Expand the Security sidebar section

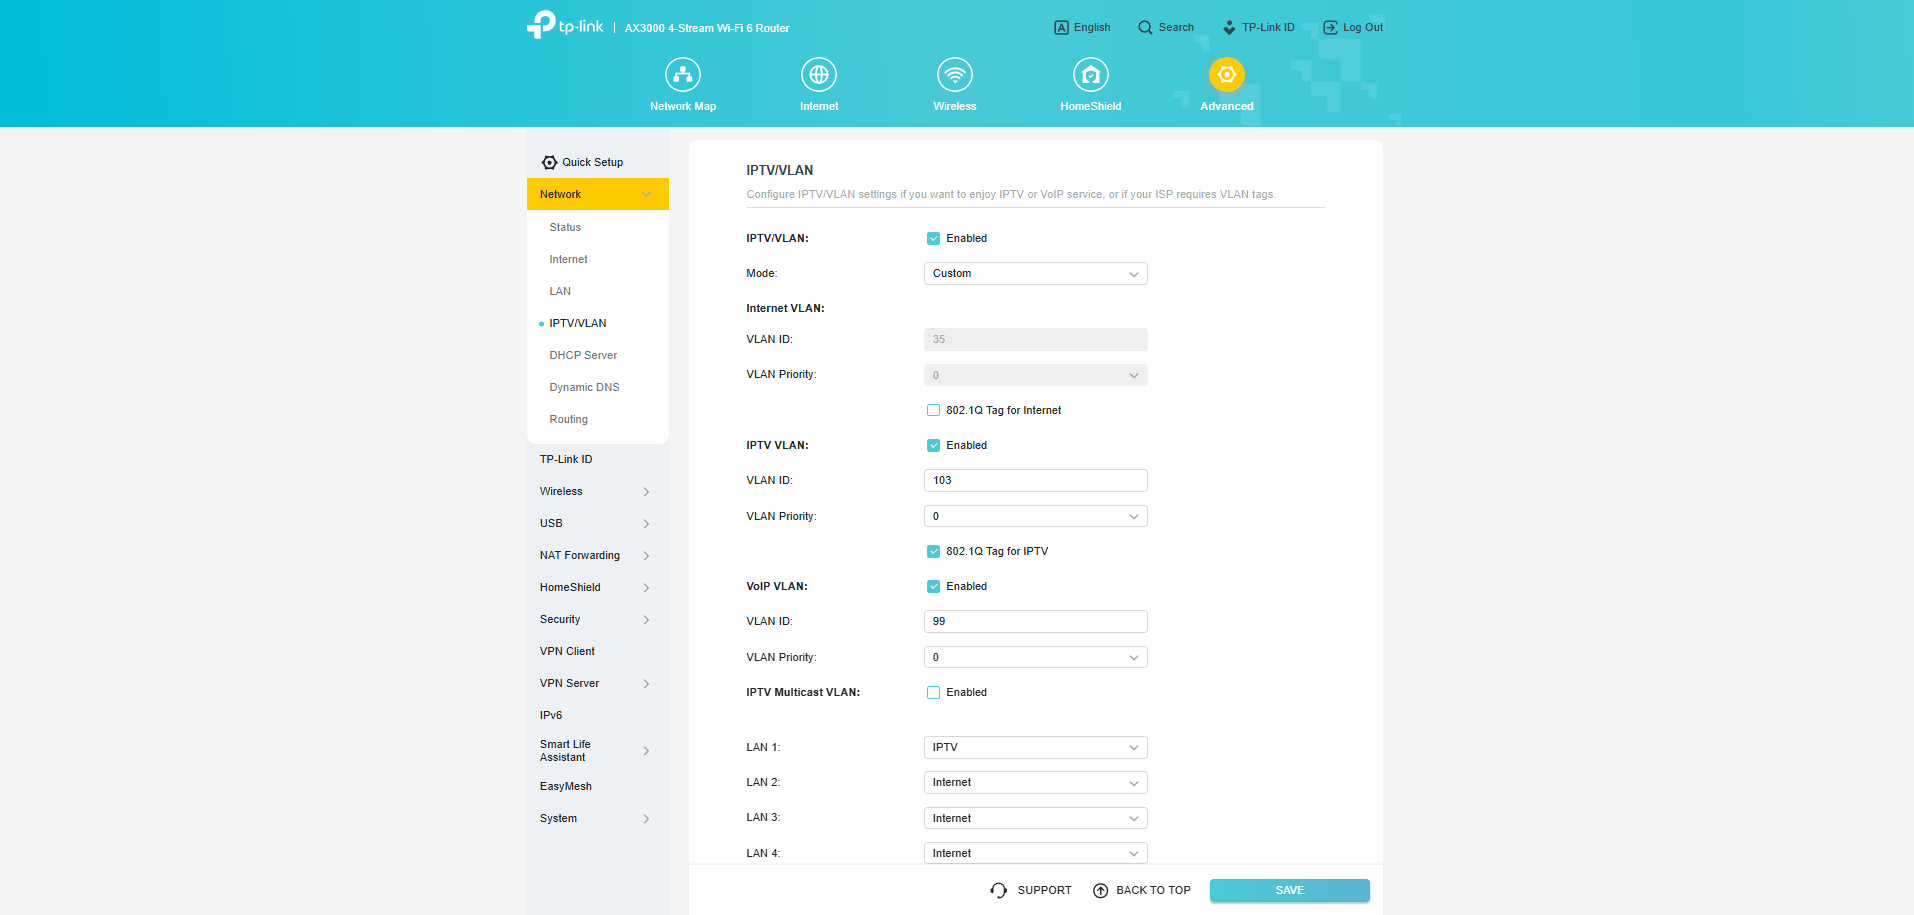pos(598,619)
